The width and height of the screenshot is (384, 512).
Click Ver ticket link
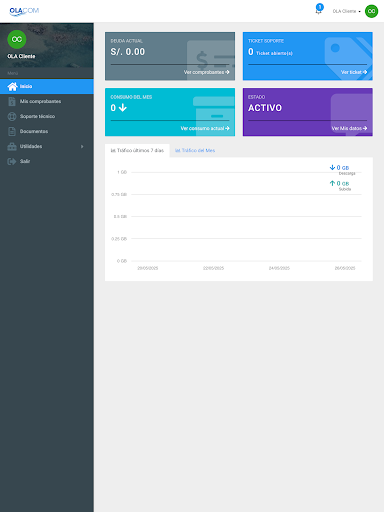click(354, 72)
